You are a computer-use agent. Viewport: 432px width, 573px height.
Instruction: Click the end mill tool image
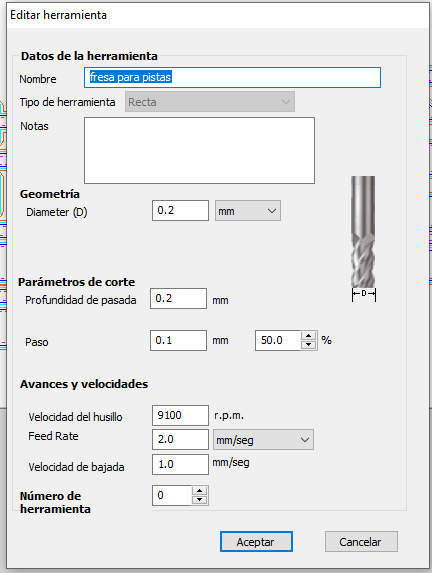click(363, 238)
